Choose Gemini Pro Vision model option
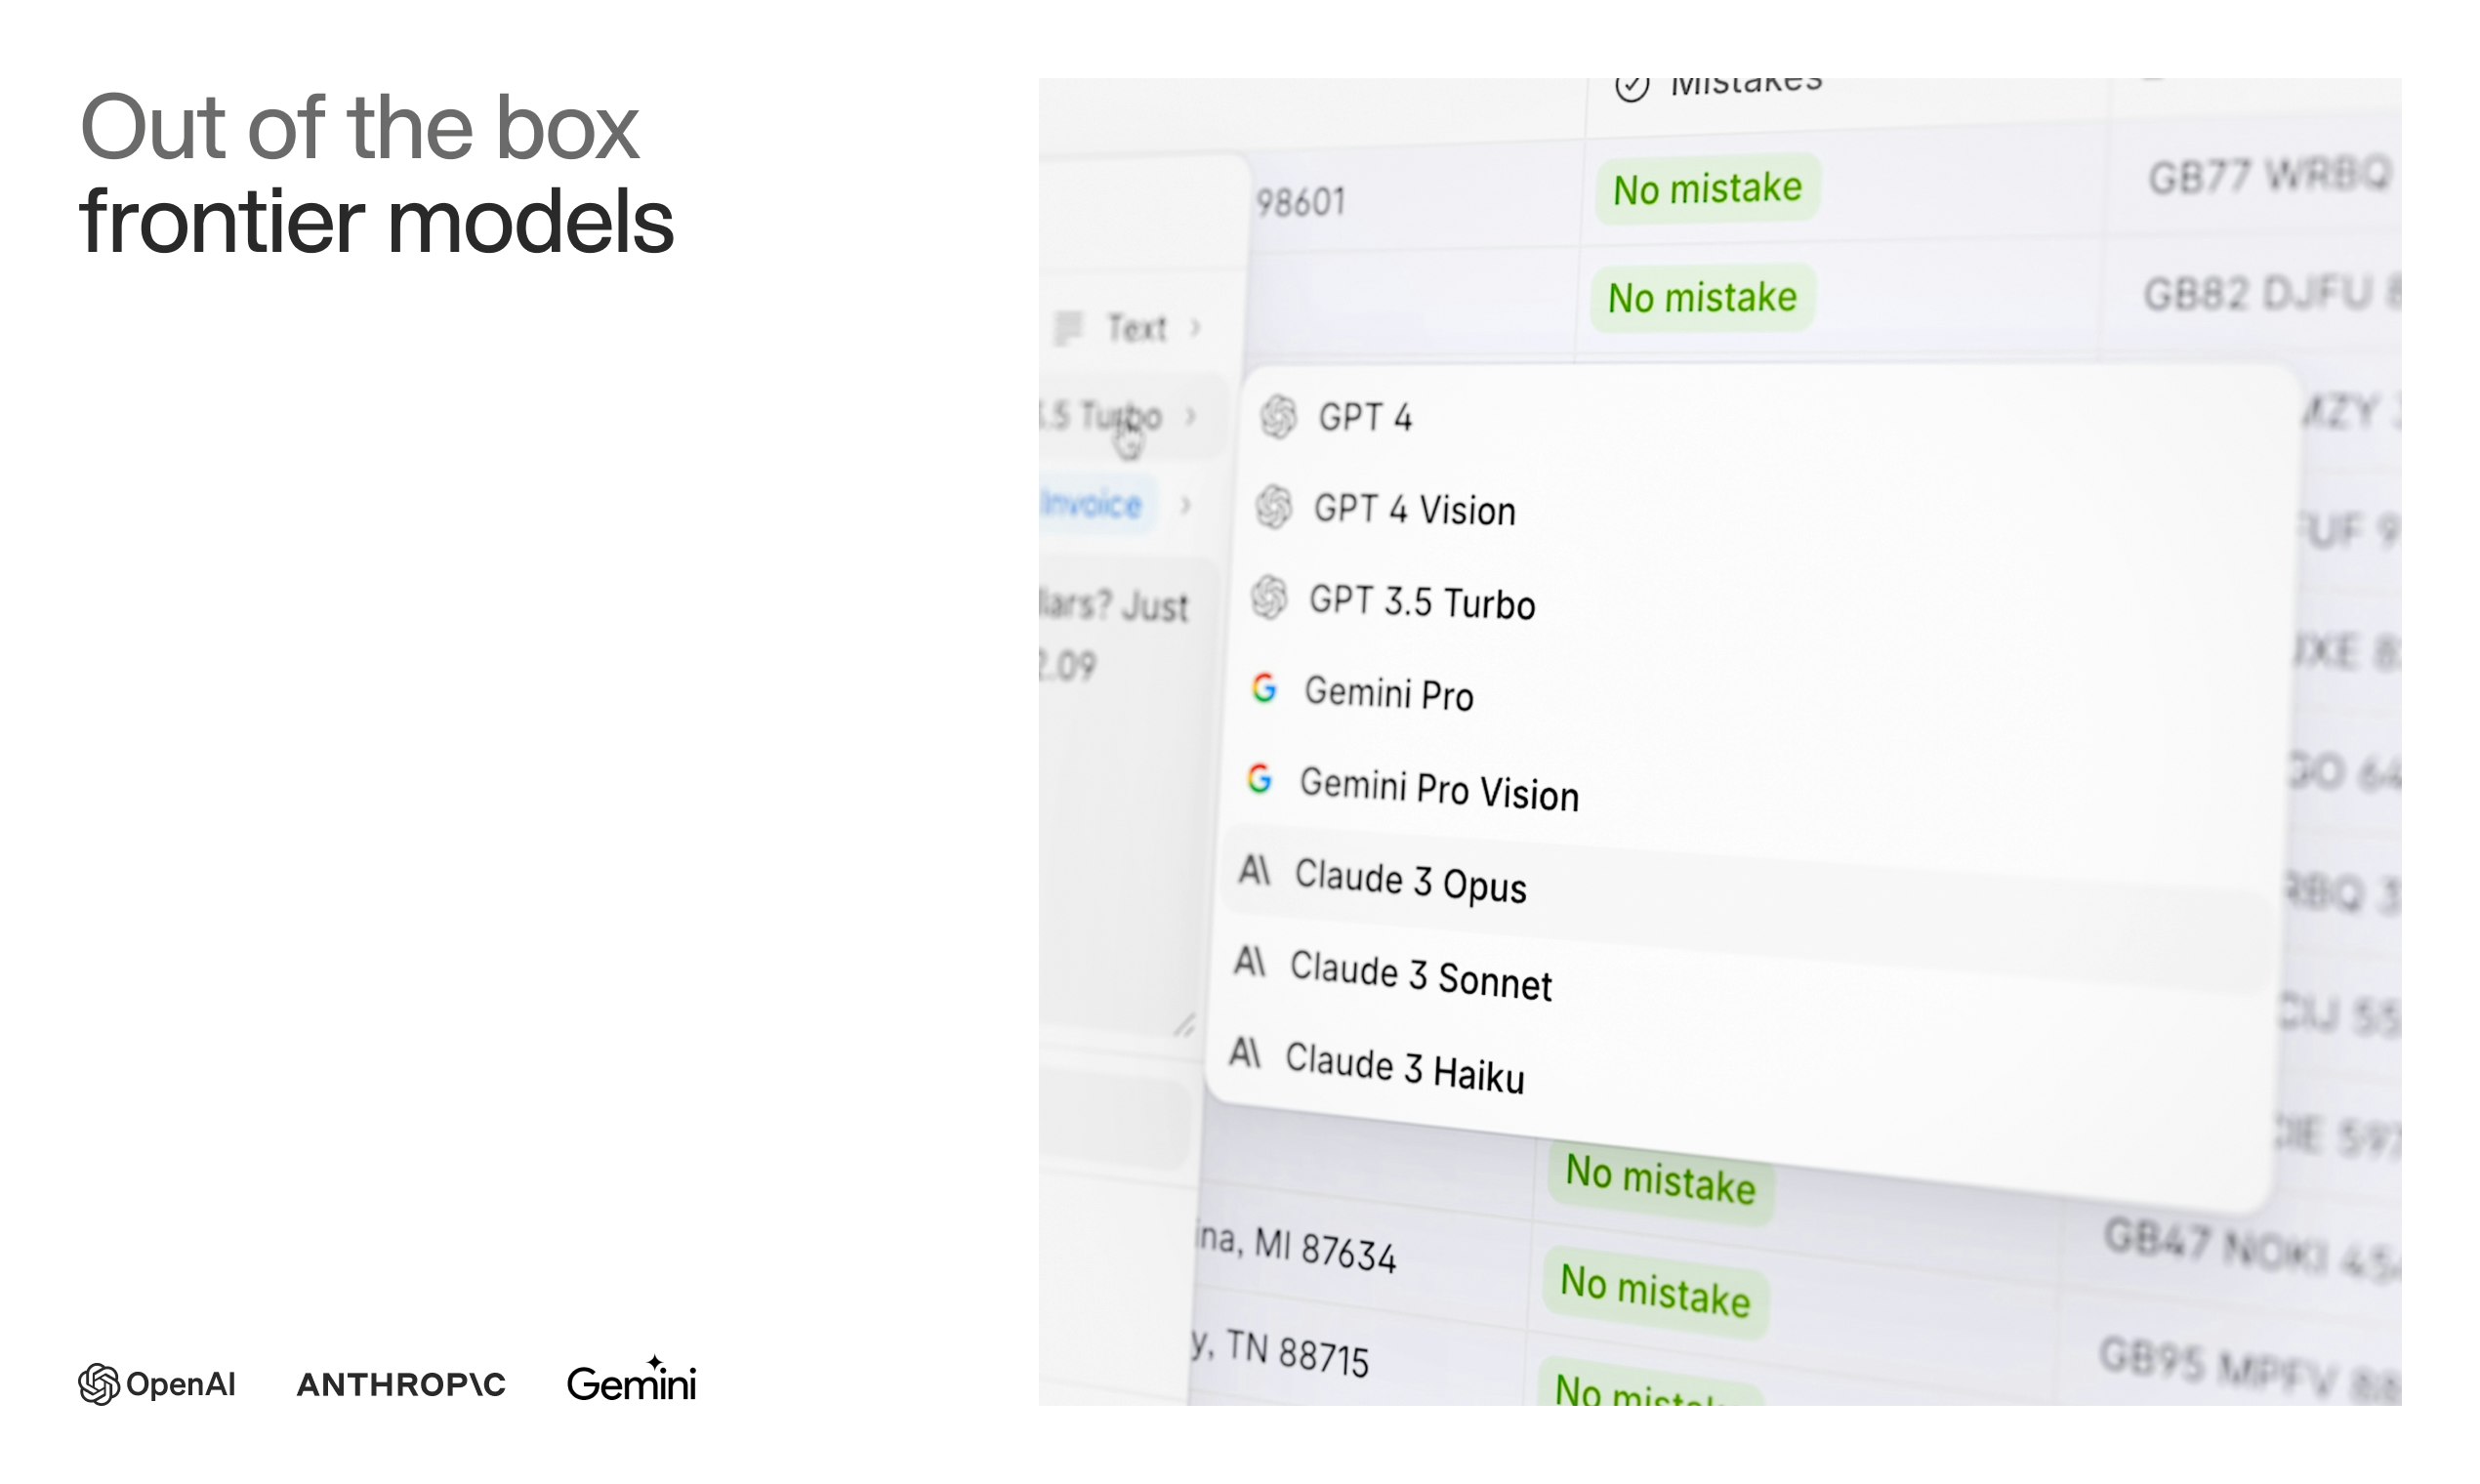This screenshot has height=1484, width=2480. (x=1438, y=789)
